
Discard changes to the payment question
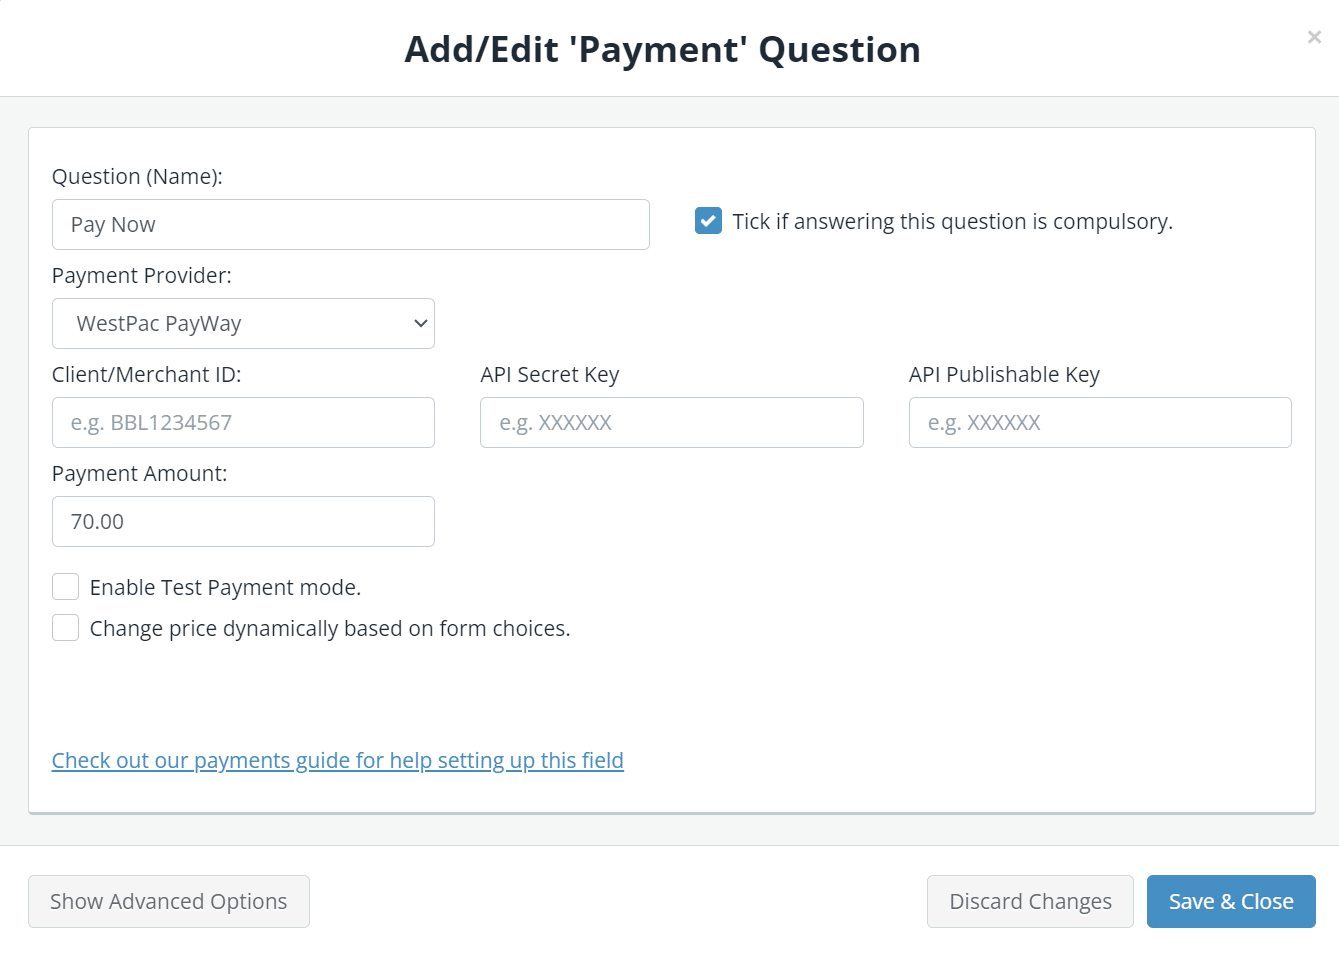1029,901
